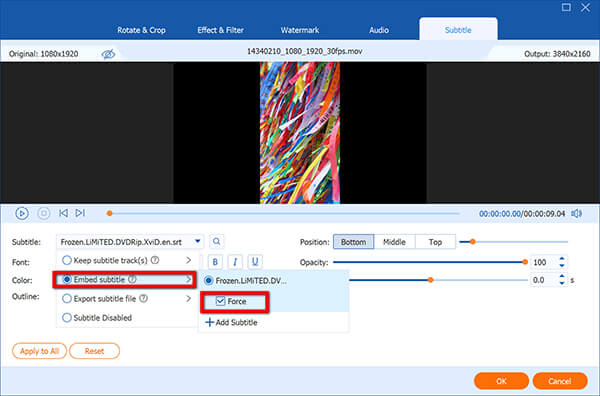The height and width of the screenshot is (396, 600).
Task: Click the video preview thumbnail
Action: click(x=300, y=133)
